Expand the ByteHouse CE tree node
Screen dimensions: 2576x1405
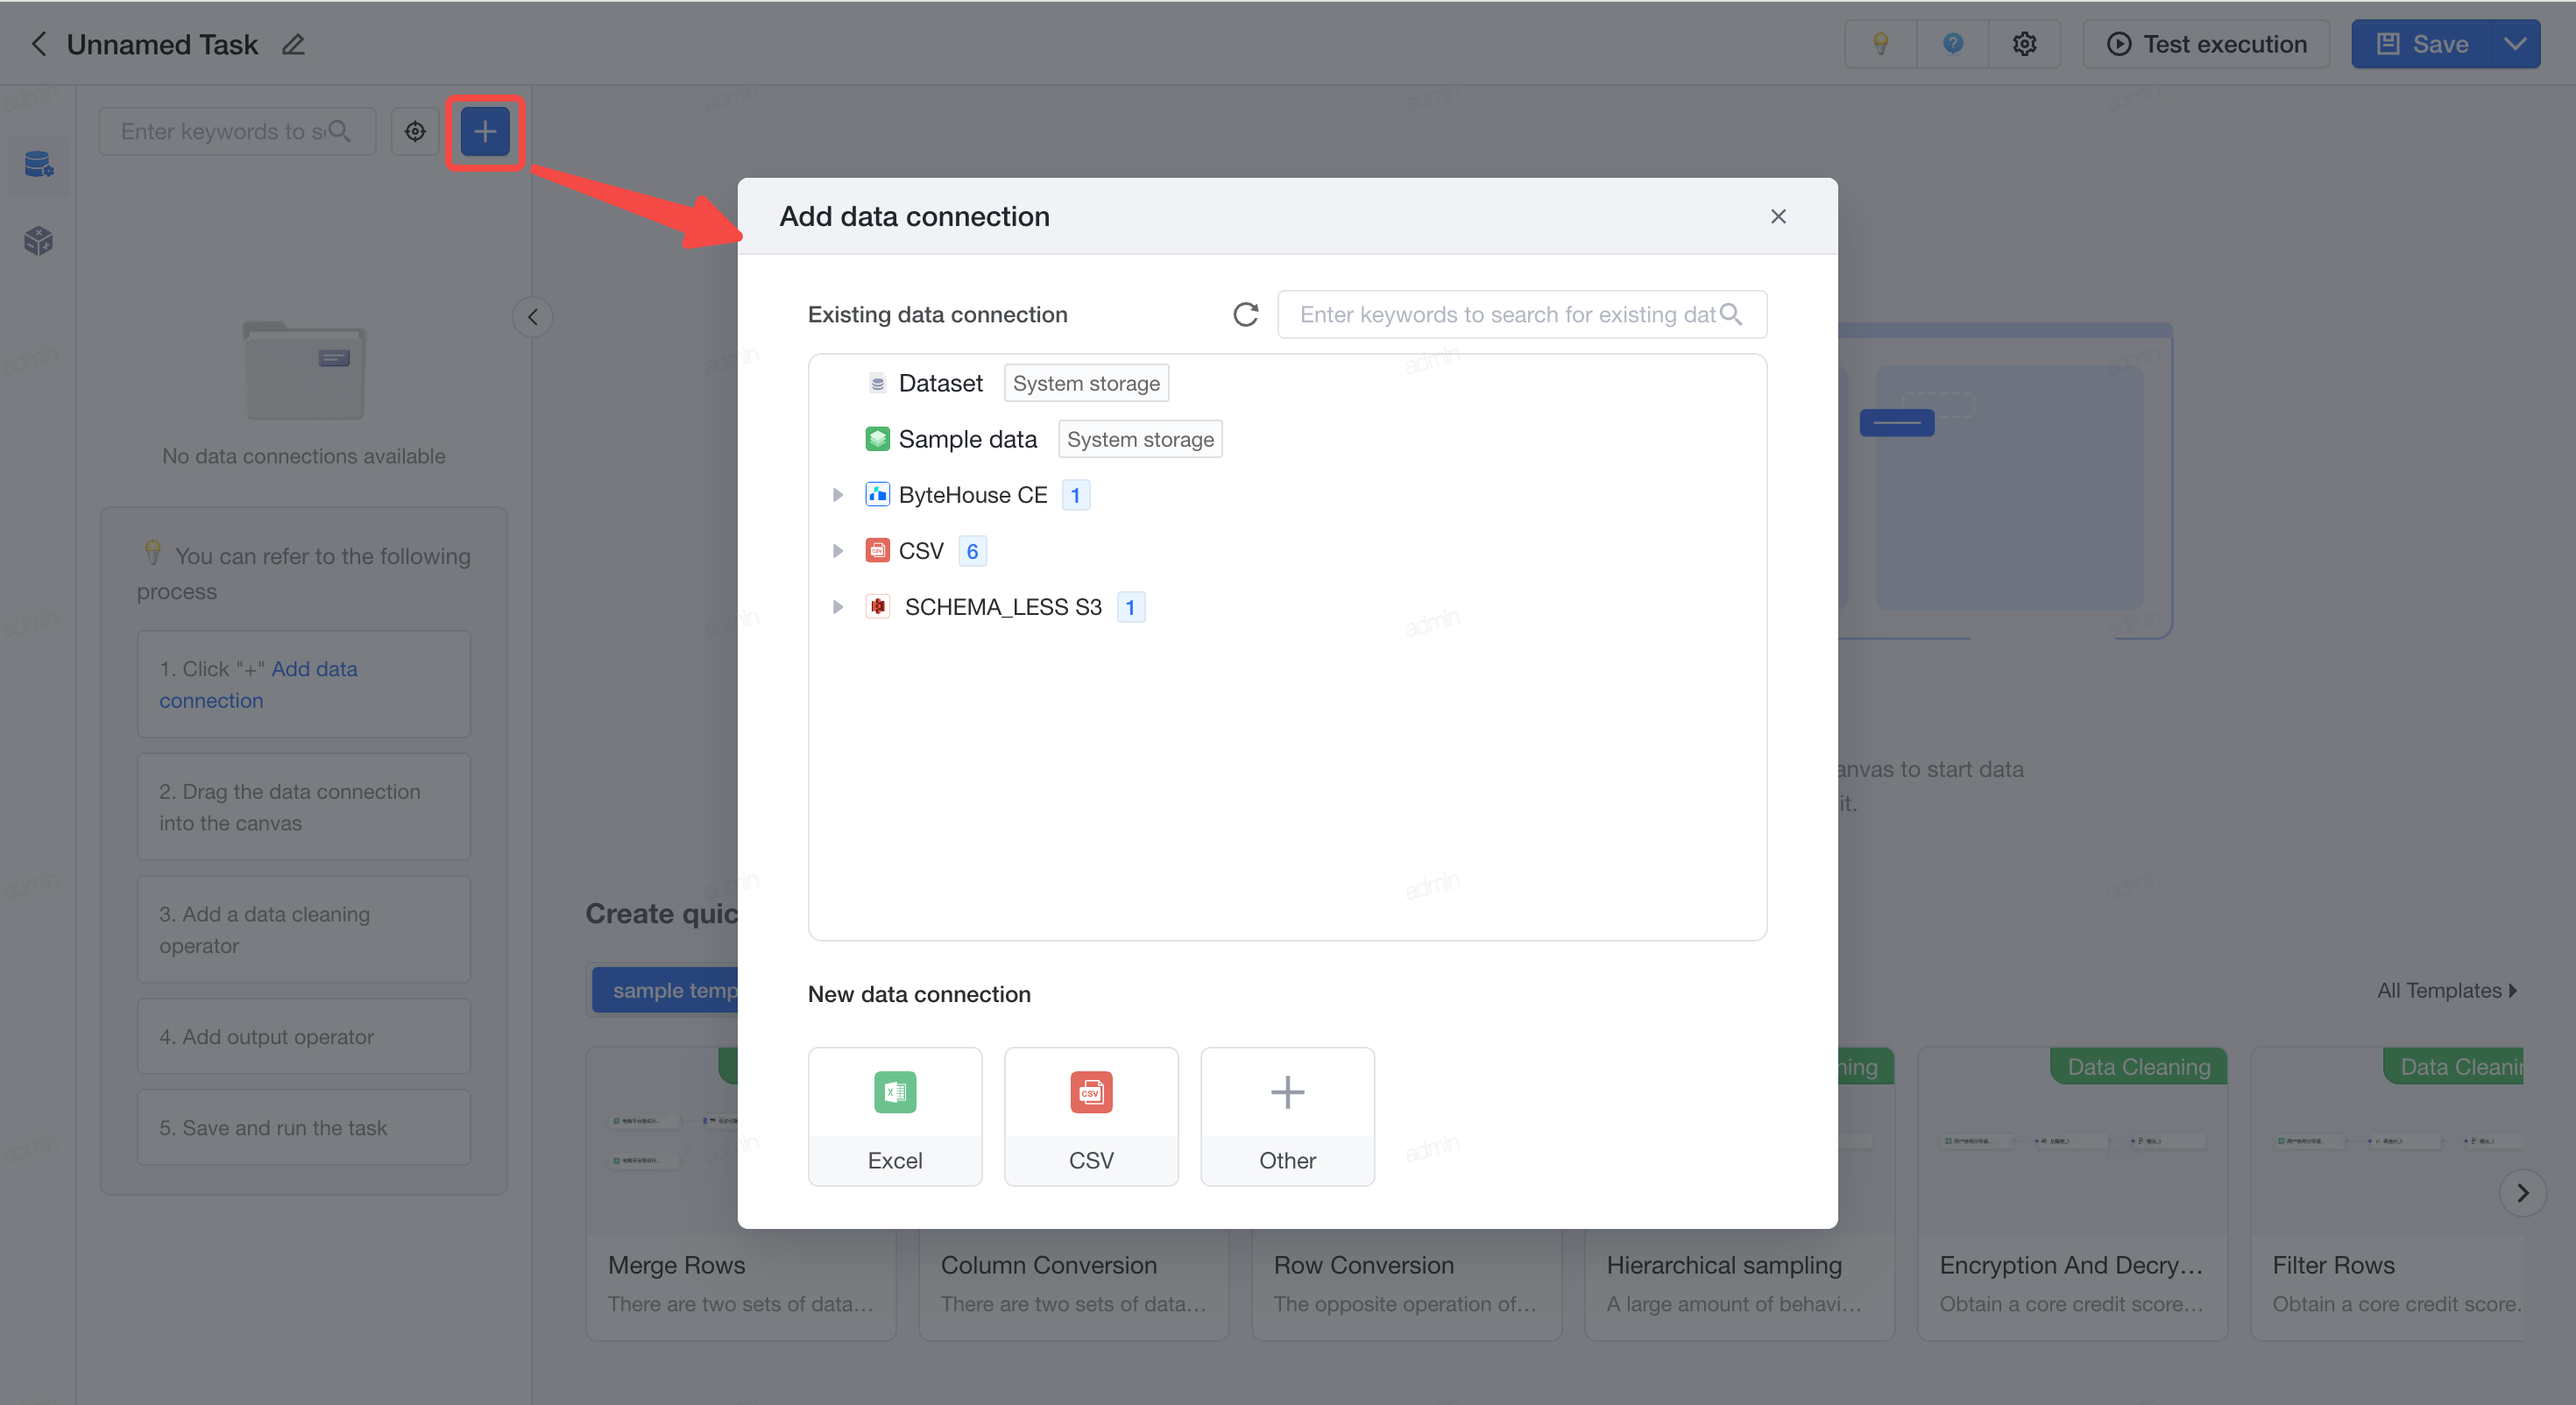[838, 495]
